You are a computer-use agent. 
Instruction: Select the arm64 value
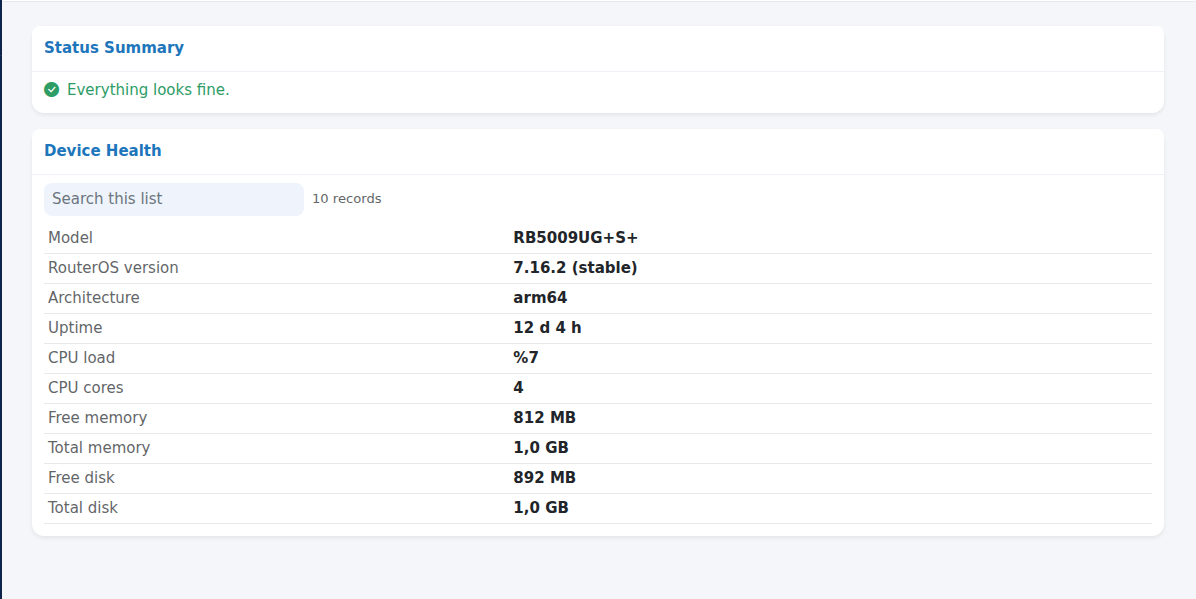click(x=540, y=298)
